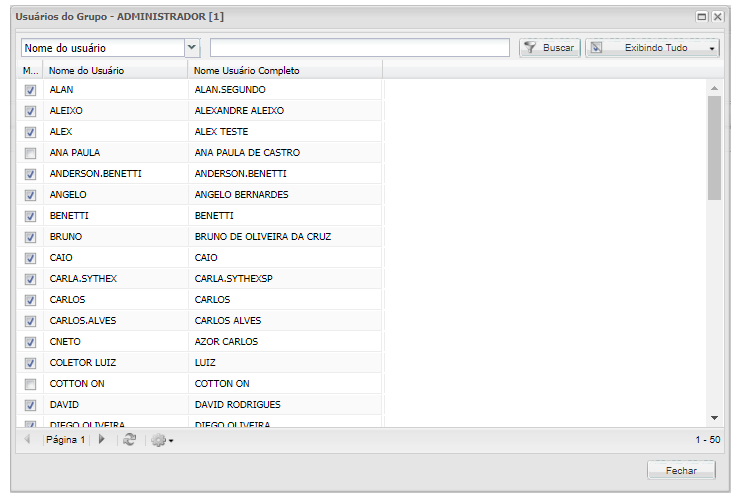The width and height of the screenshot is (741, 503).
Task: Select the CARLOS ALVES full name cell
Action: point(285,321)
